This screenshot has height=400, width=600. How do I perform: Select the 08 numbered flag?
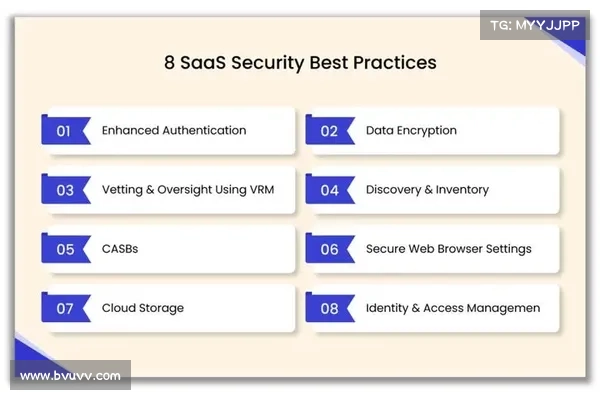pyautogui.click(x=330, y=307)
